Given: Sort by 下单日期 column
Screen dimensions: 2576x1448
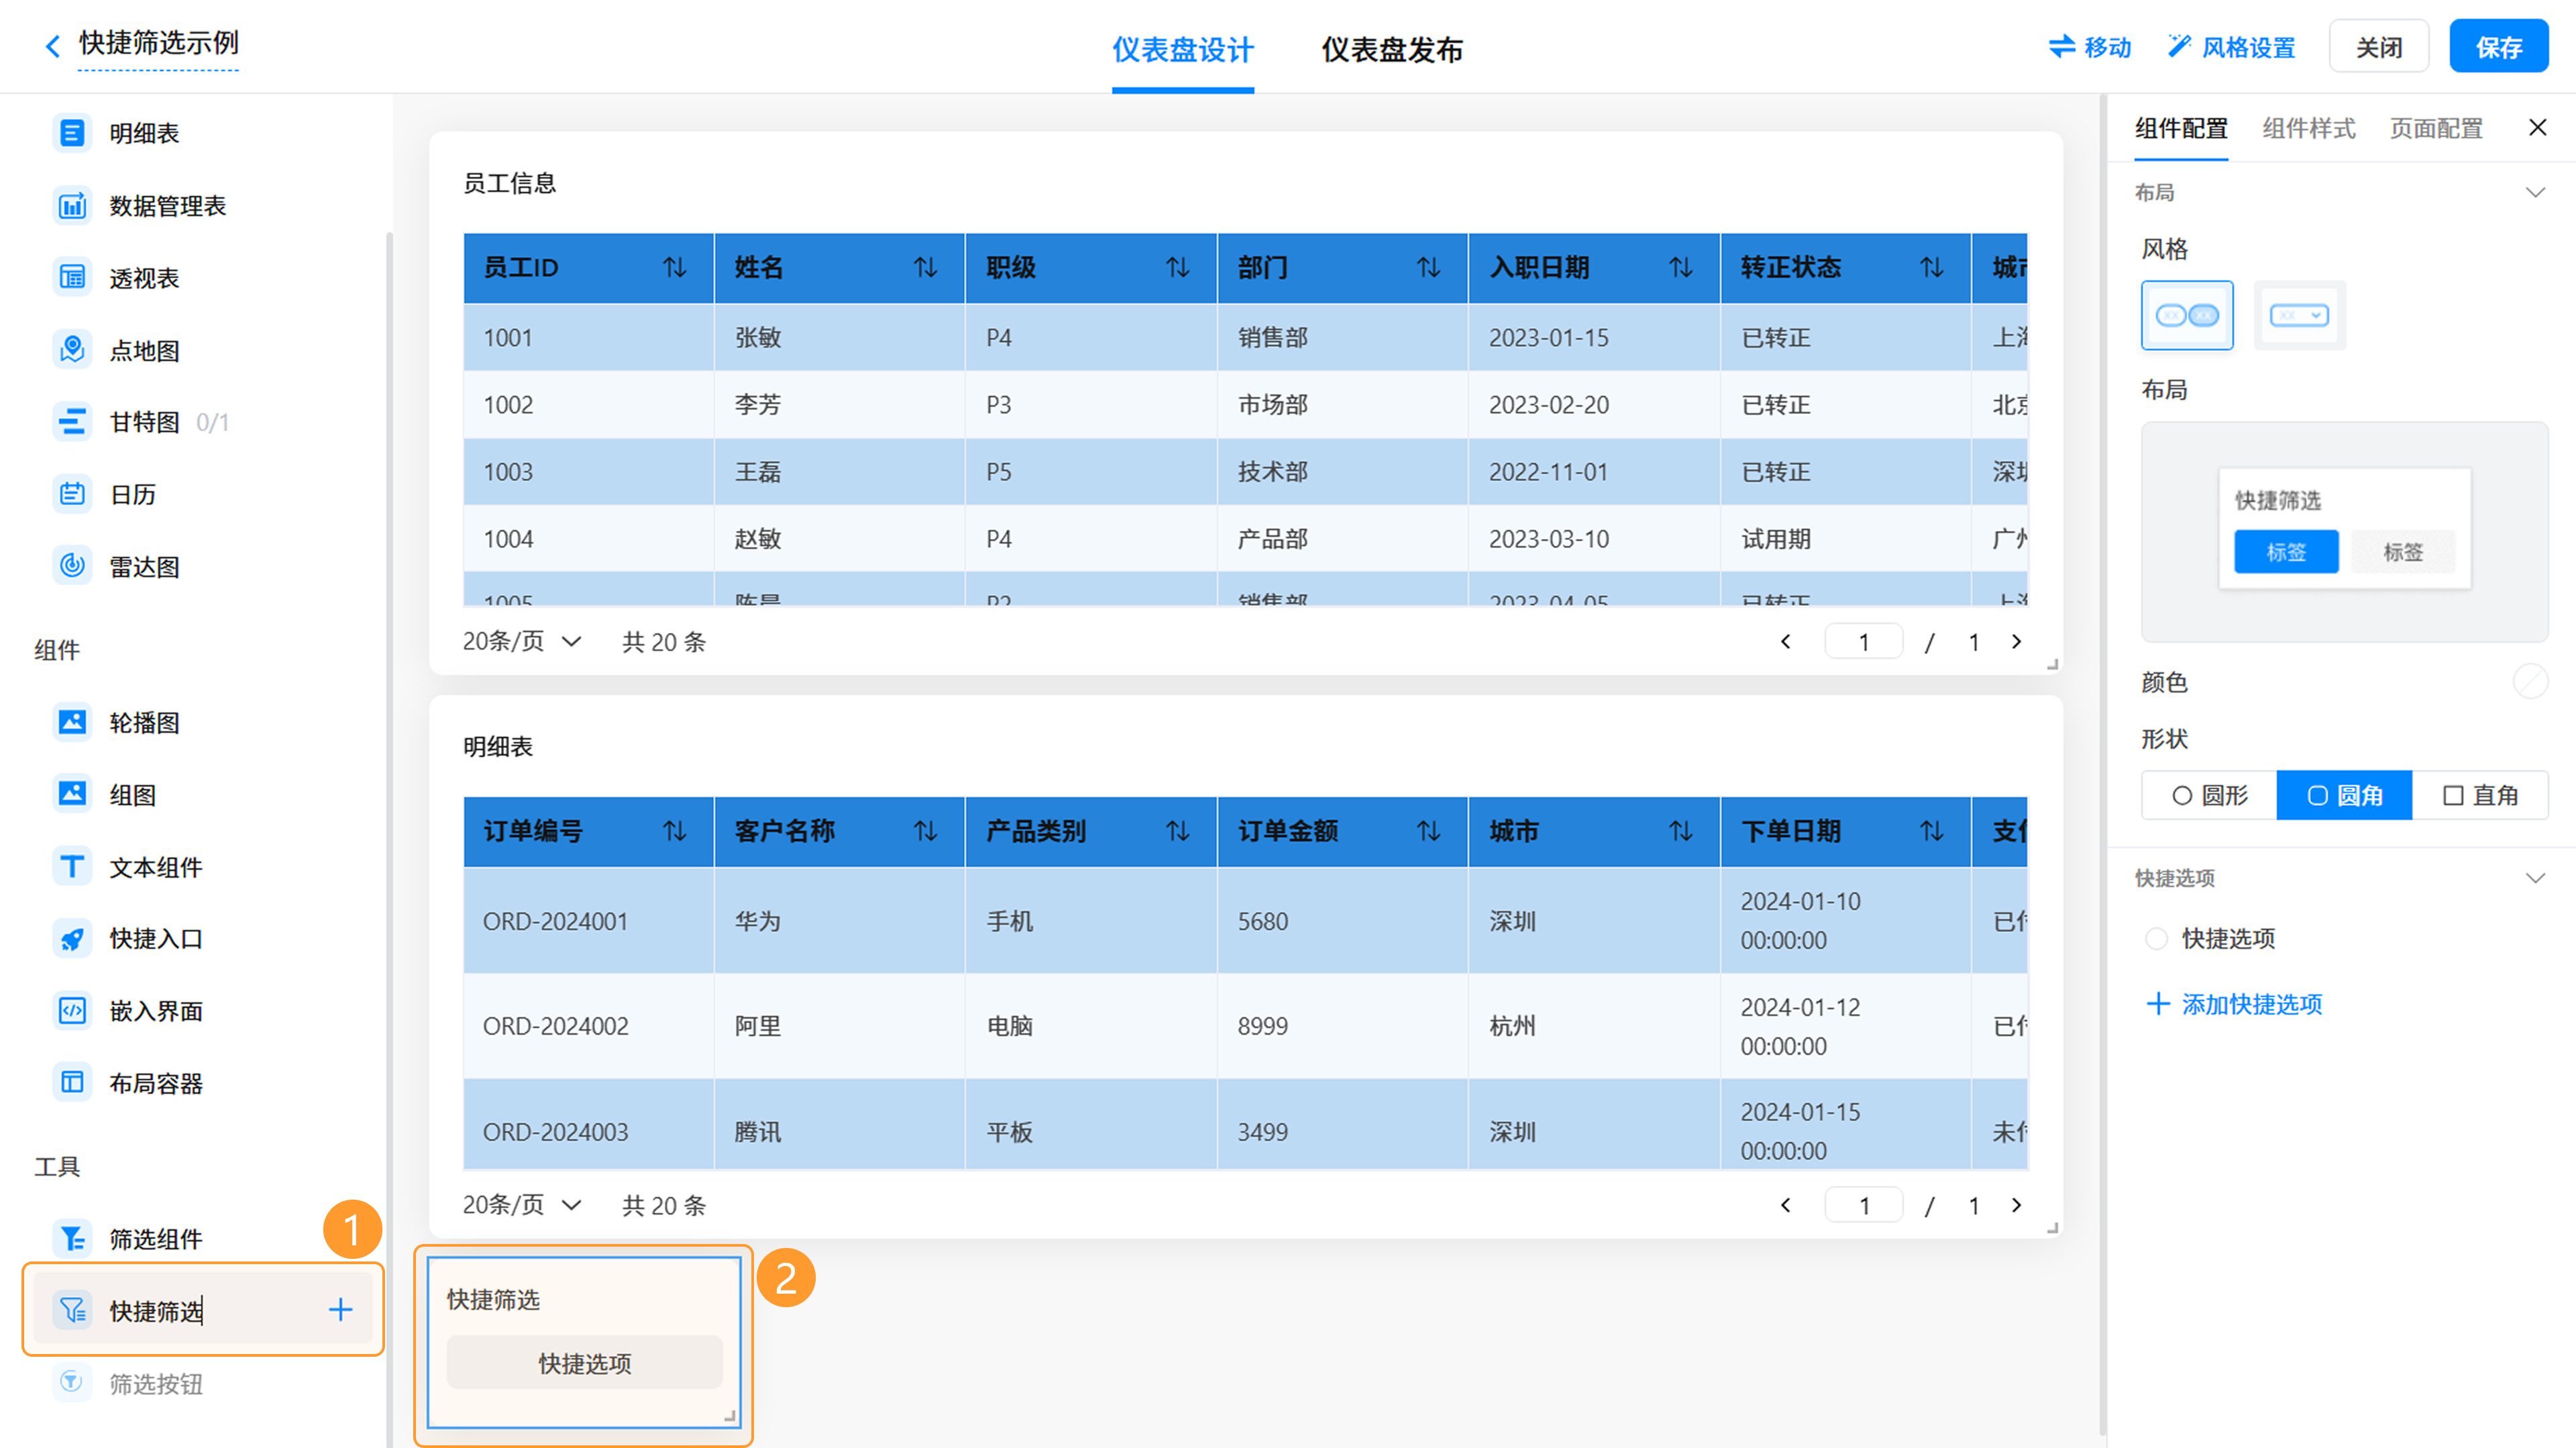Looking at the screenshot, I should click(1932, 831).
